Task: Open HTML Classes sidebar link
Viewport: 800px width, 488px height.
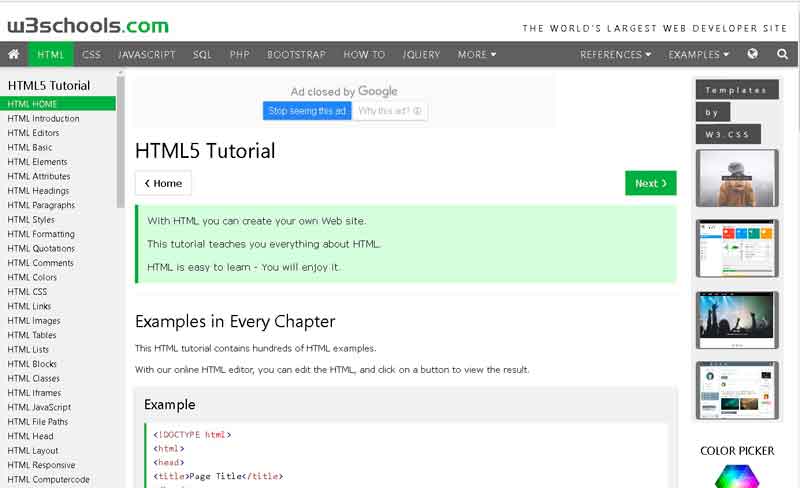Action: 34,379
